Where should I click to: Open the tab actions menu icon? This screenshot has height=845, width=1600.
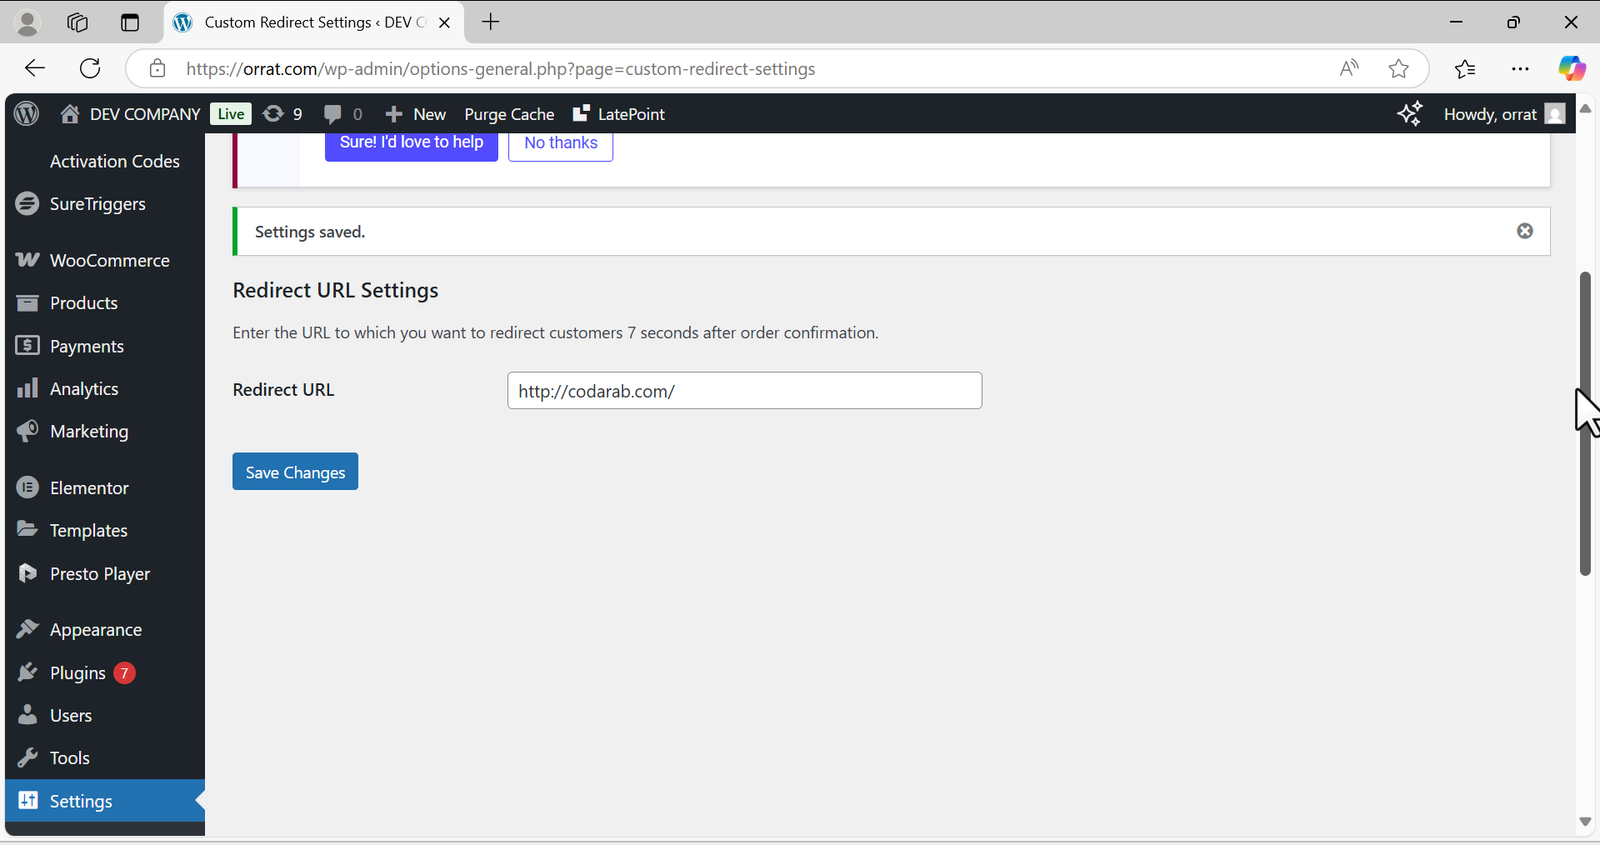[130, 22]
